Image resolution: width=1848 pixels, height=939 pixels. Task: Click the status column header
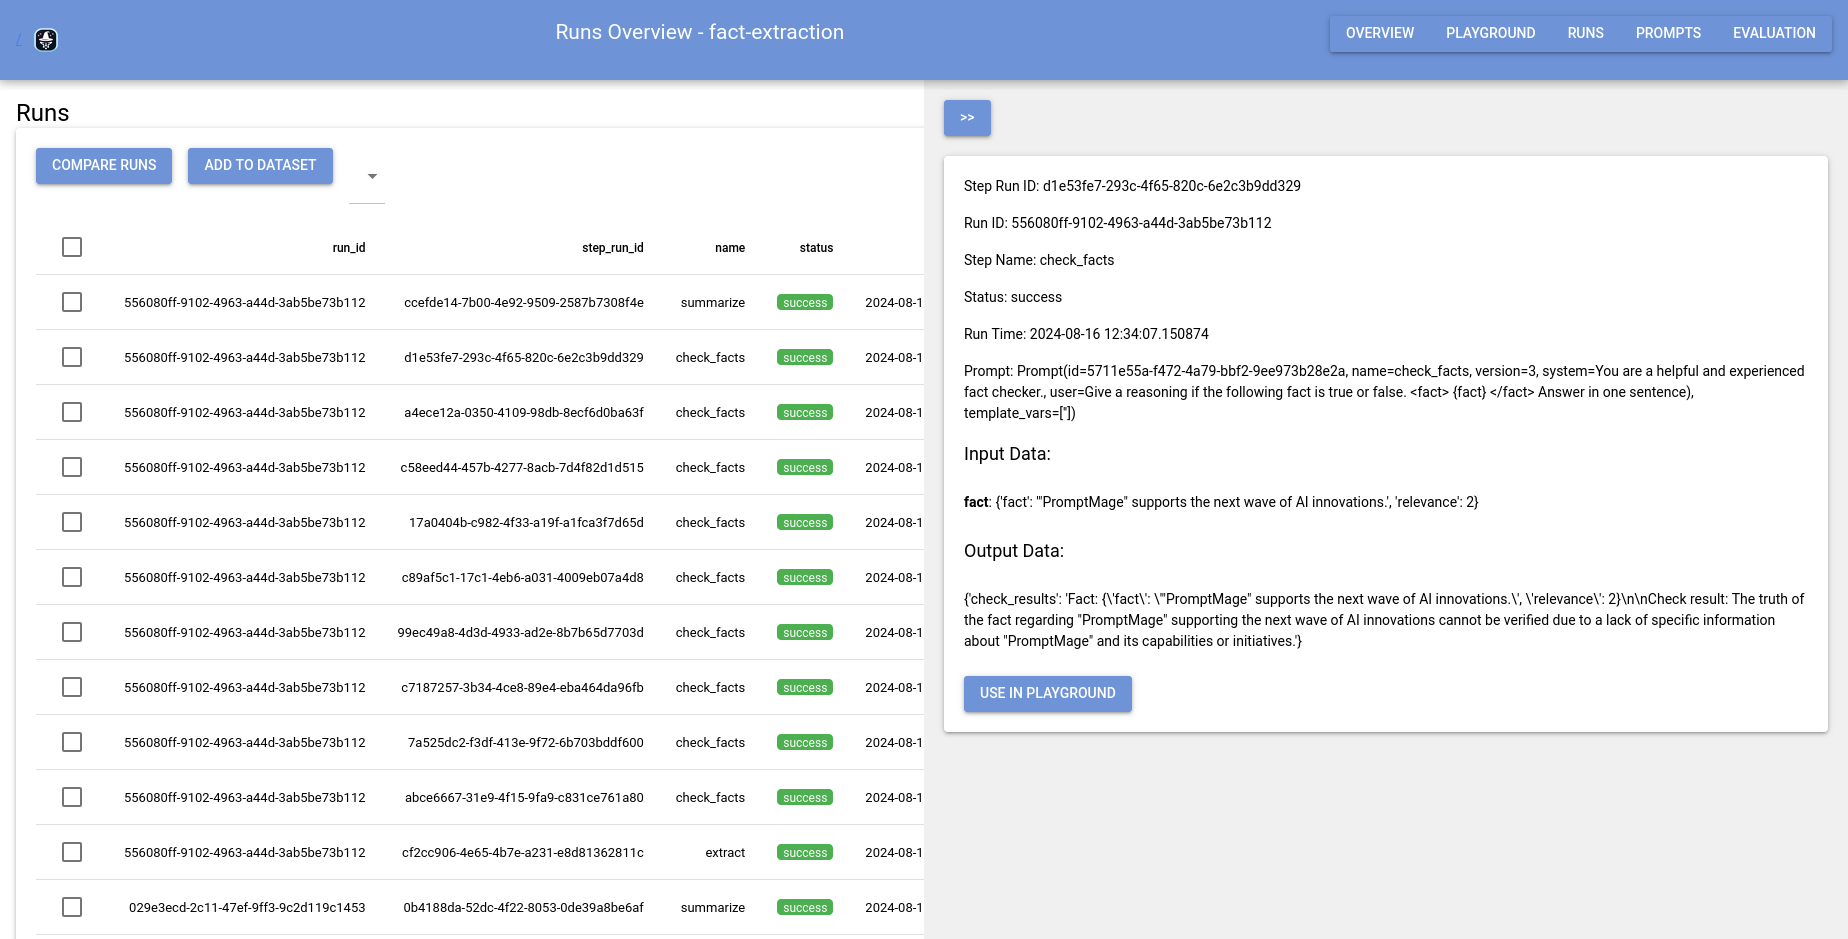[816, 248]
